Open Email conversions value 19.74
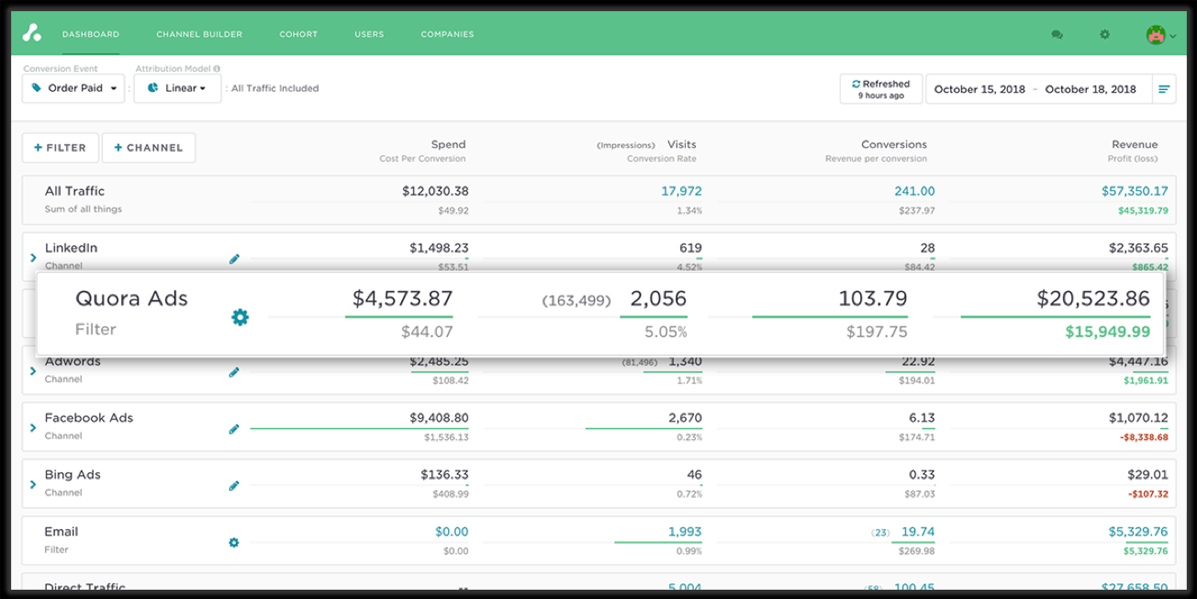 [918, 532]
